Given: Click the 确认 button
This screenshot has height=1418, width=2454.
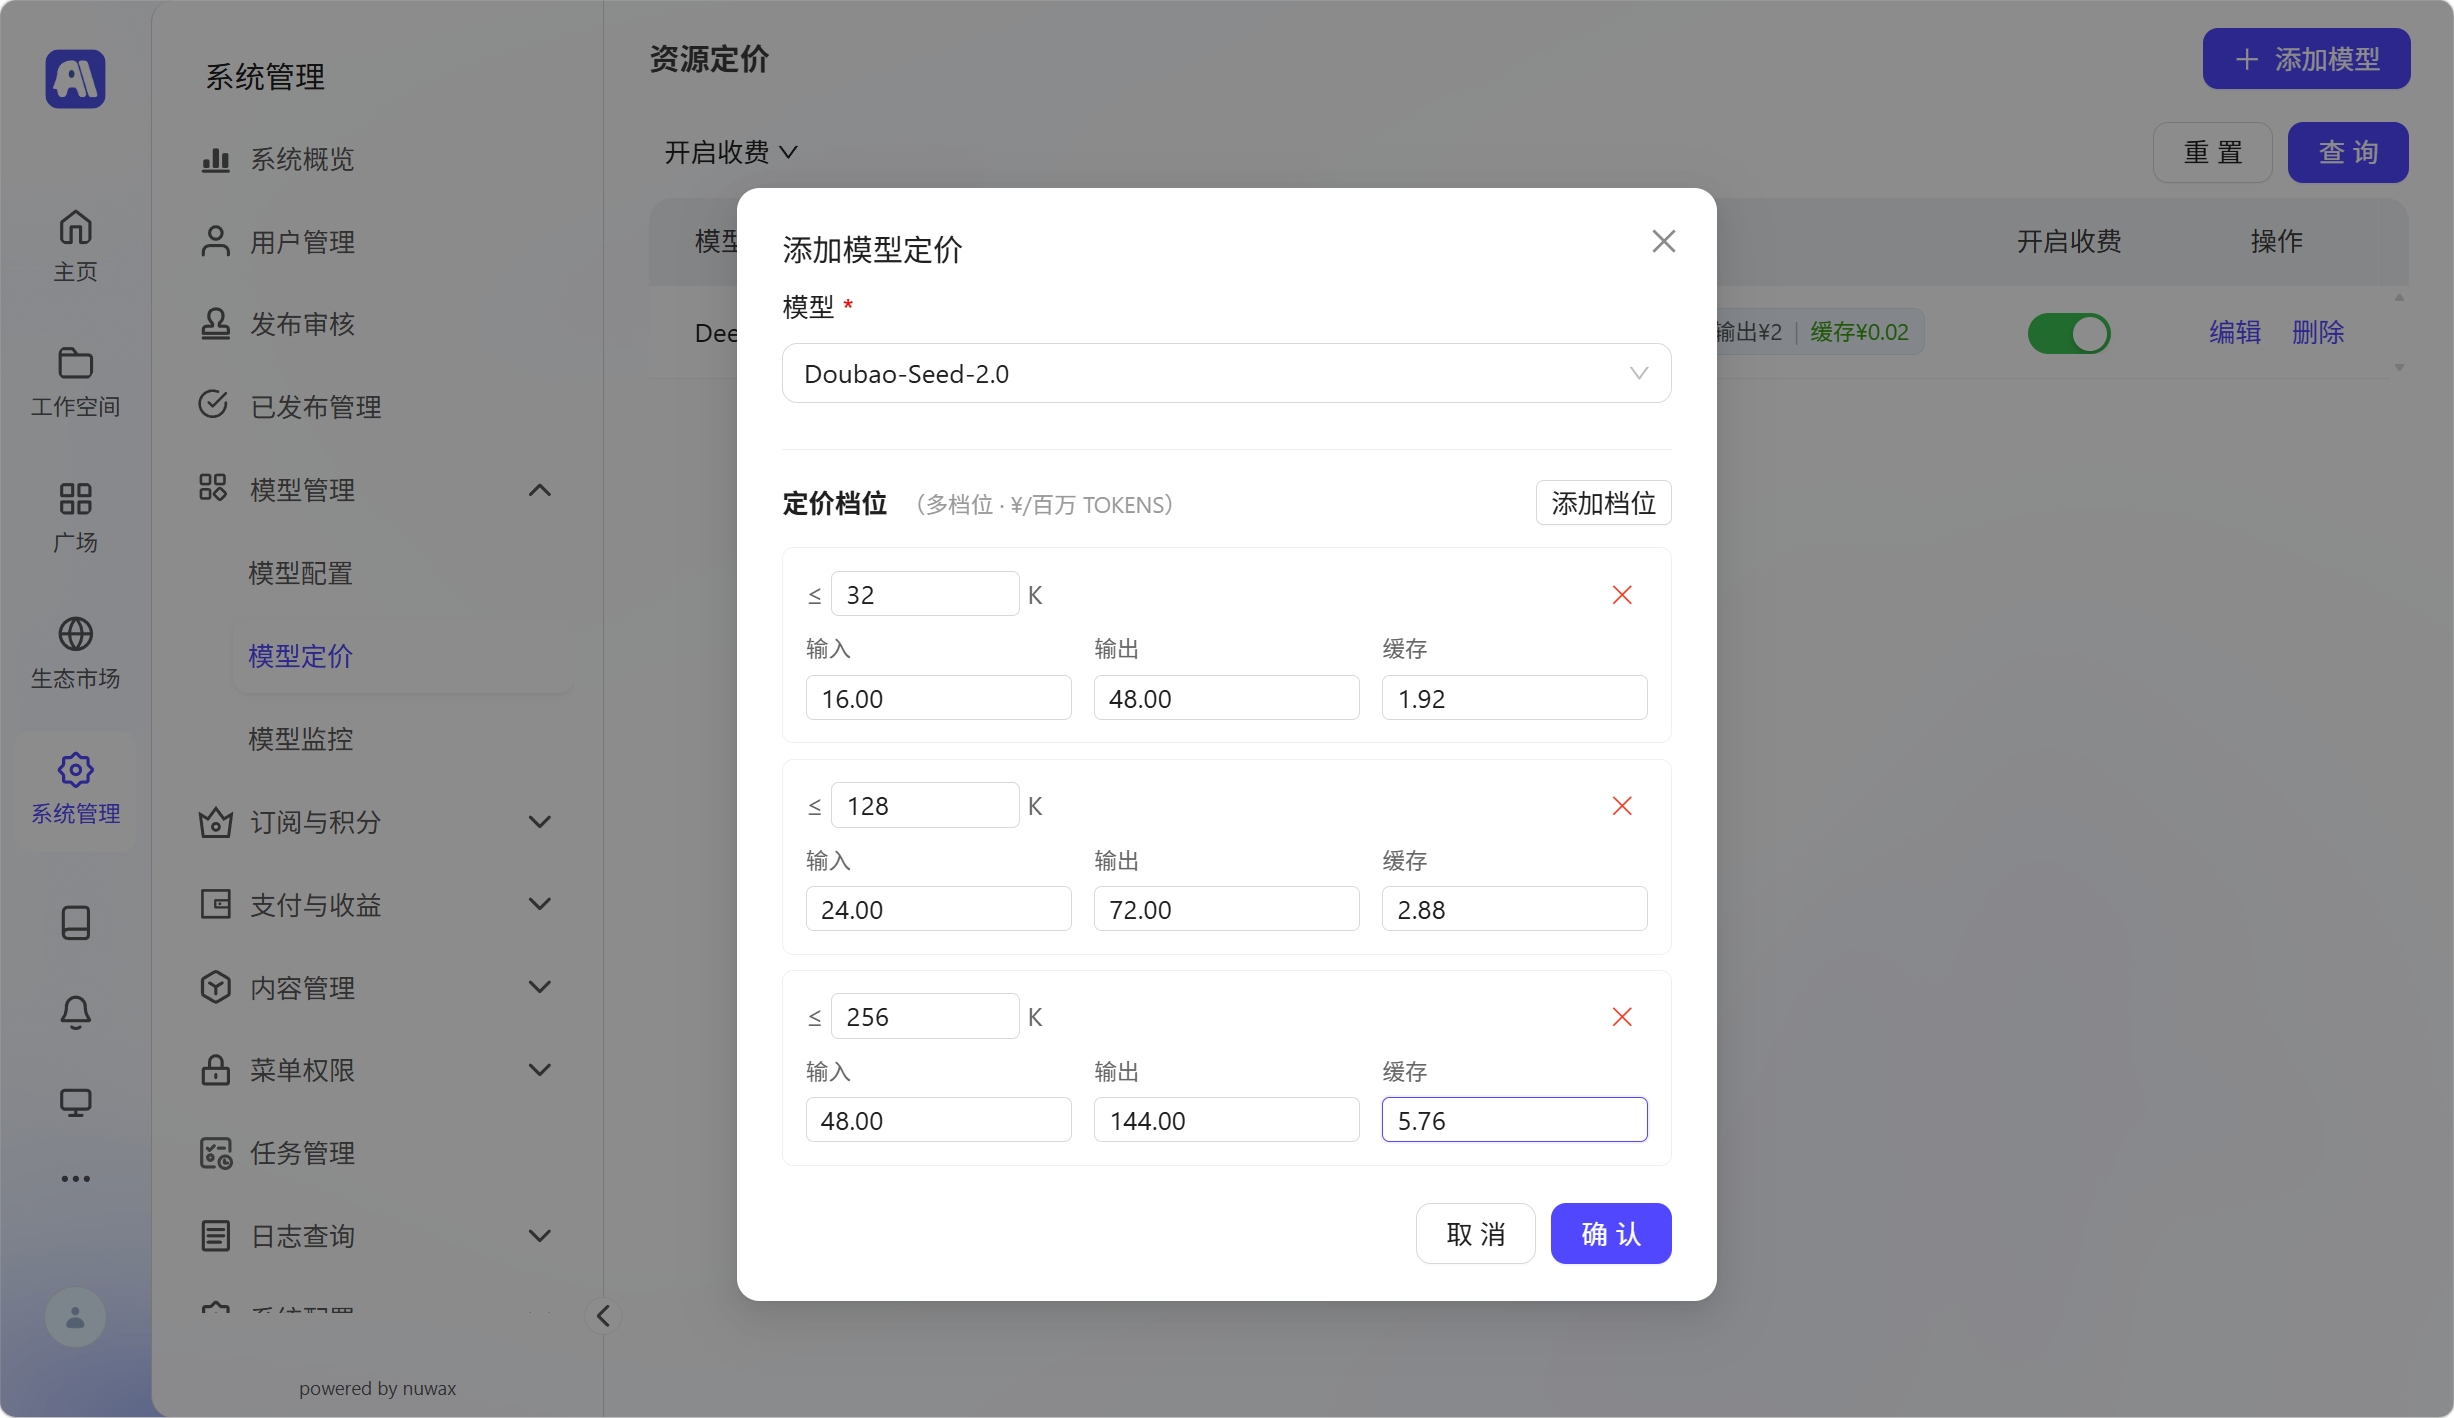Looking at the screenshot, I should coord(1610,1234).
